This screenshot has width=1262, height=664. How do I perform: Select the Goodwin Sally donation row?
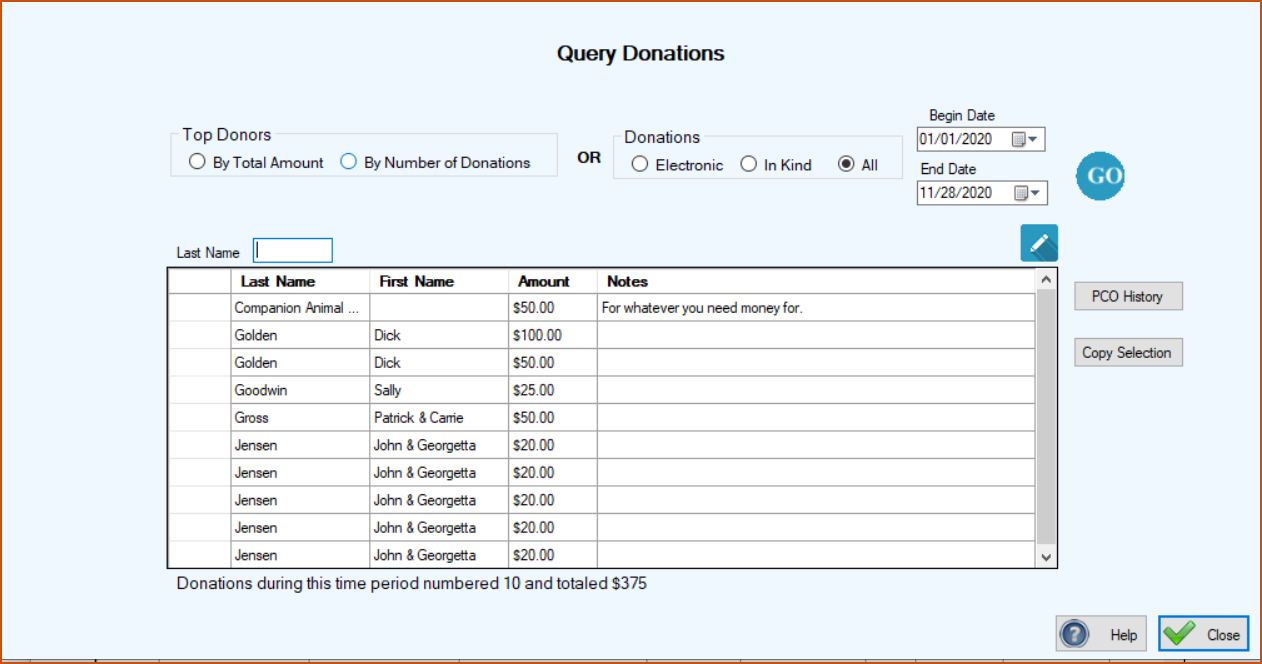tap(601, 390)
